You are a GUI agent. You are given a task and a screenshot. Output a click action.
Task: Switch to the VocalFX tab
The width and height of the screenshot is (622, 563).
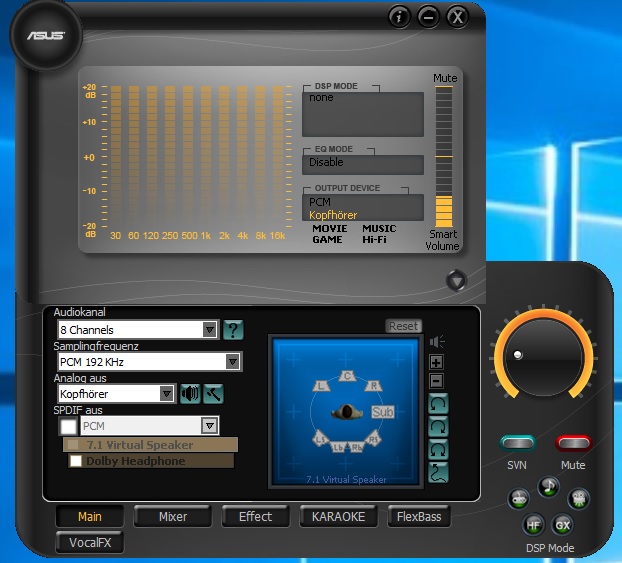pyautogui.click(x=90, y=542)
